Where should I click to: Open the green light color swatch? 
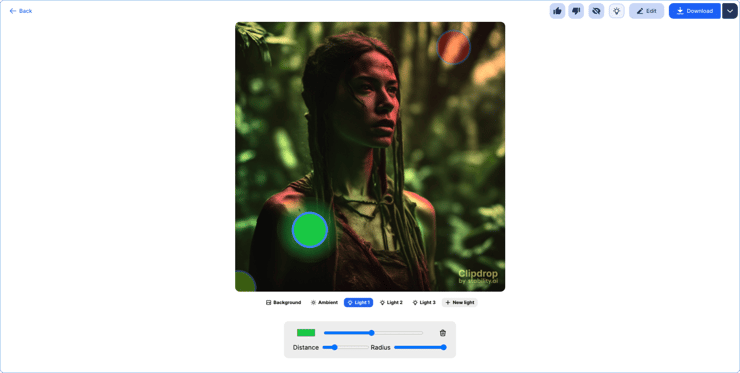[x=306, y=333]
